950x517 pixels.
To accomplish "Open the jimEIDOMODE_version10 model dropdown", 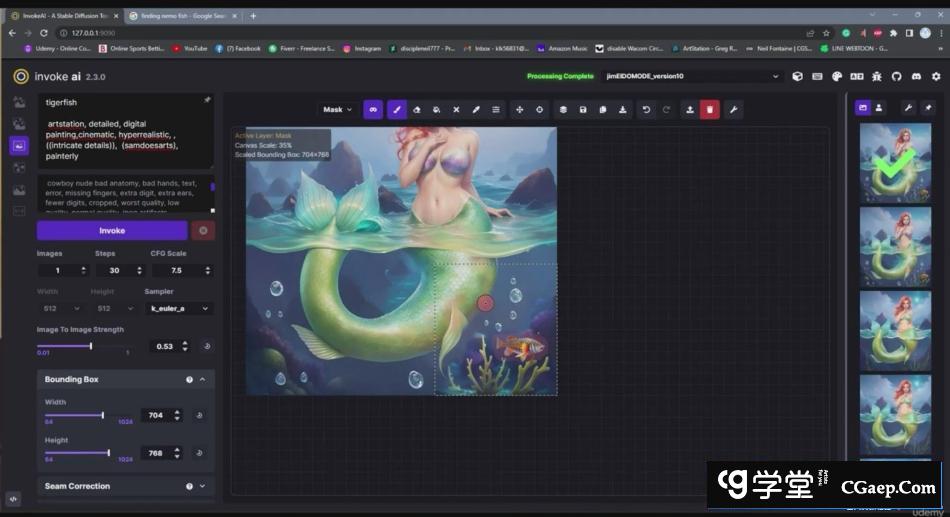I will click(691, 76).
